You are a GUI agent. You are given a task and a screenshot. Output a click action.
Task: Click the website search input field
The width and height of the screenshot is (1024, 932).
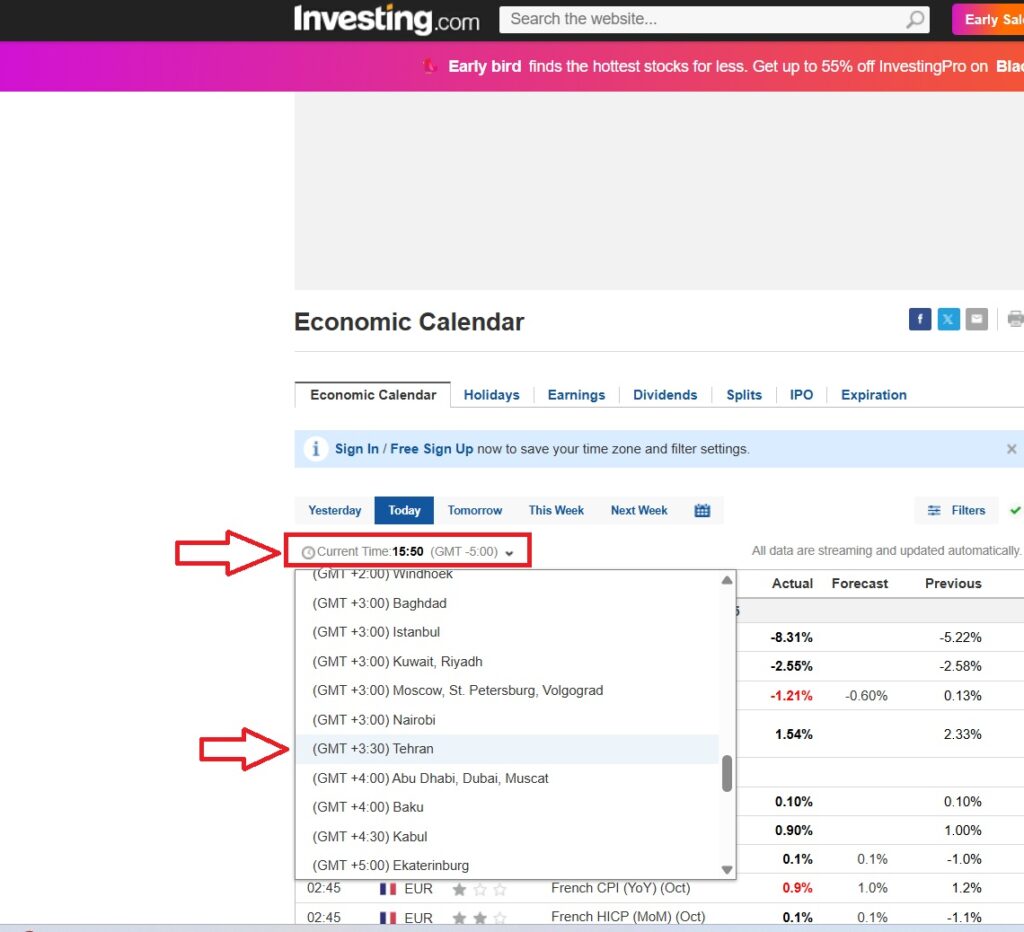[700, 19]
